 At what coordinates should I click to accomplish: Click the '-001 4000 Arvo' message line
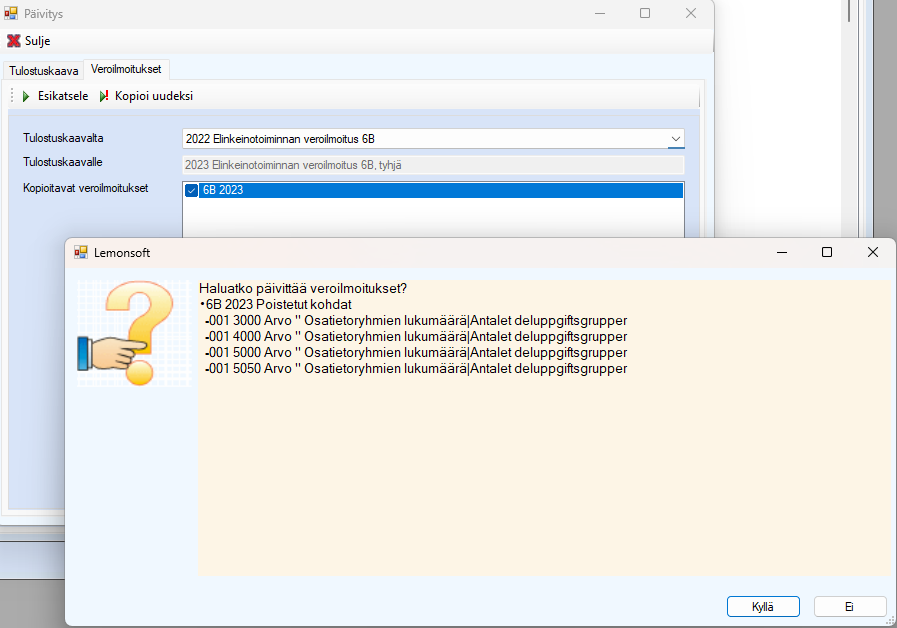pyautogui.click(x=416, y=336)
